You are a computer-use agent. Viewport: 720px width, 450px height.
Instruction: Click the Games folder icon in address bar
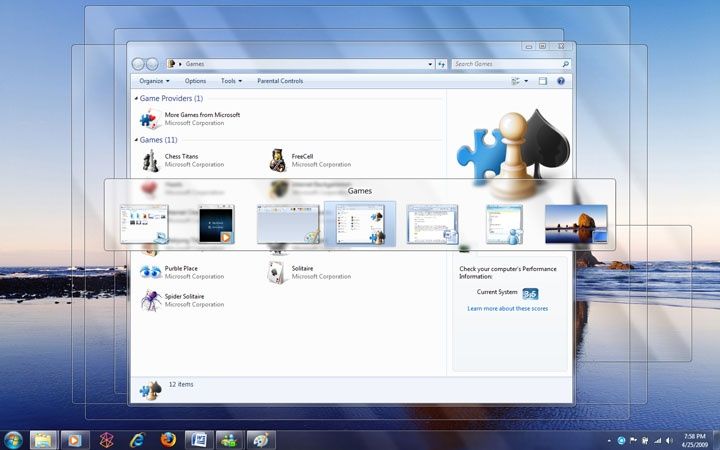coord(171,64)
